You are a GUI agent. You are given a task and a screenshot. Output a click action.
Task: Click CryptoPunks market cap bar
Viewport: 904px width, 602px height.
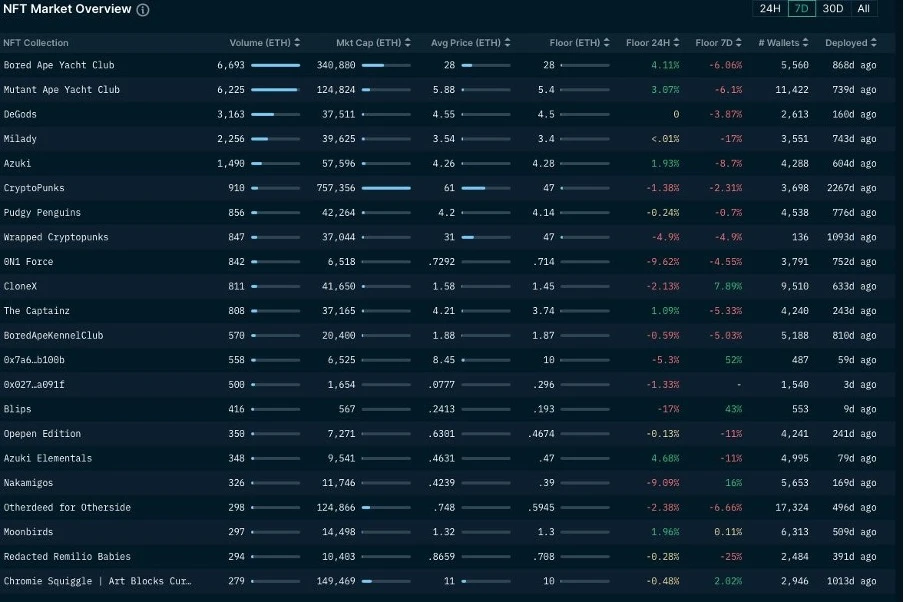tap(386, 188)
